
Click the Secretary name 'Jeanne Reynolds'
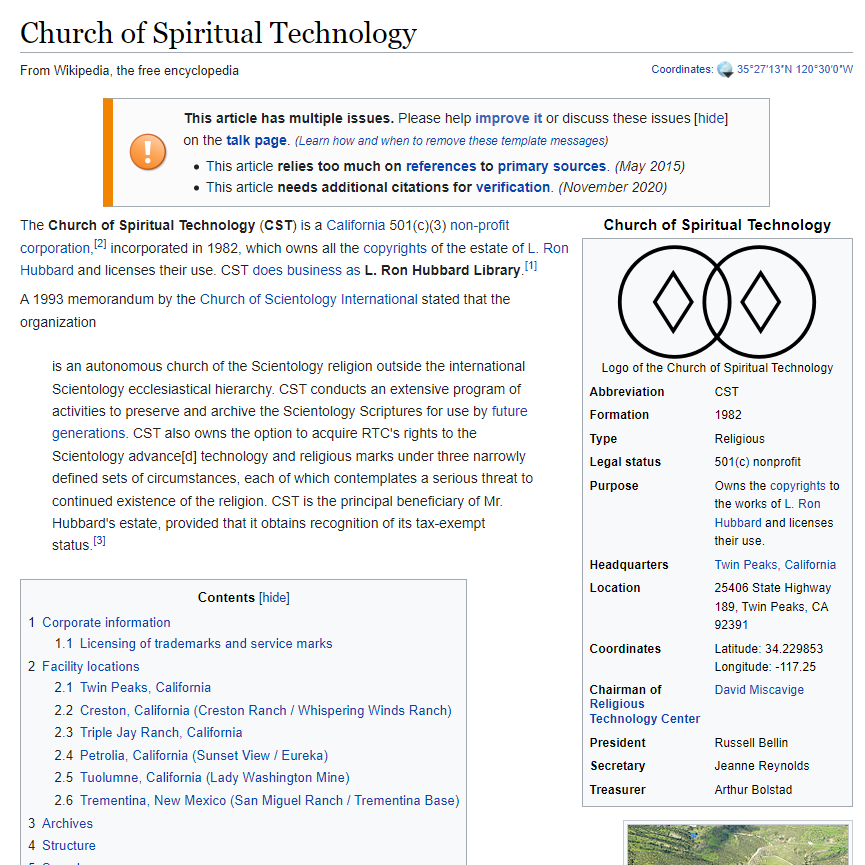[762, 766]
